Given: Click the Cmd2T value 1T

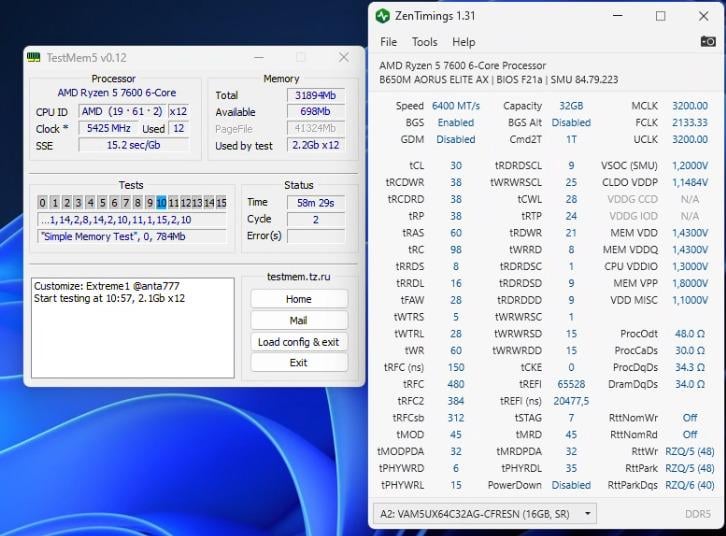Looking at the screenshot, I should point(571,139).
